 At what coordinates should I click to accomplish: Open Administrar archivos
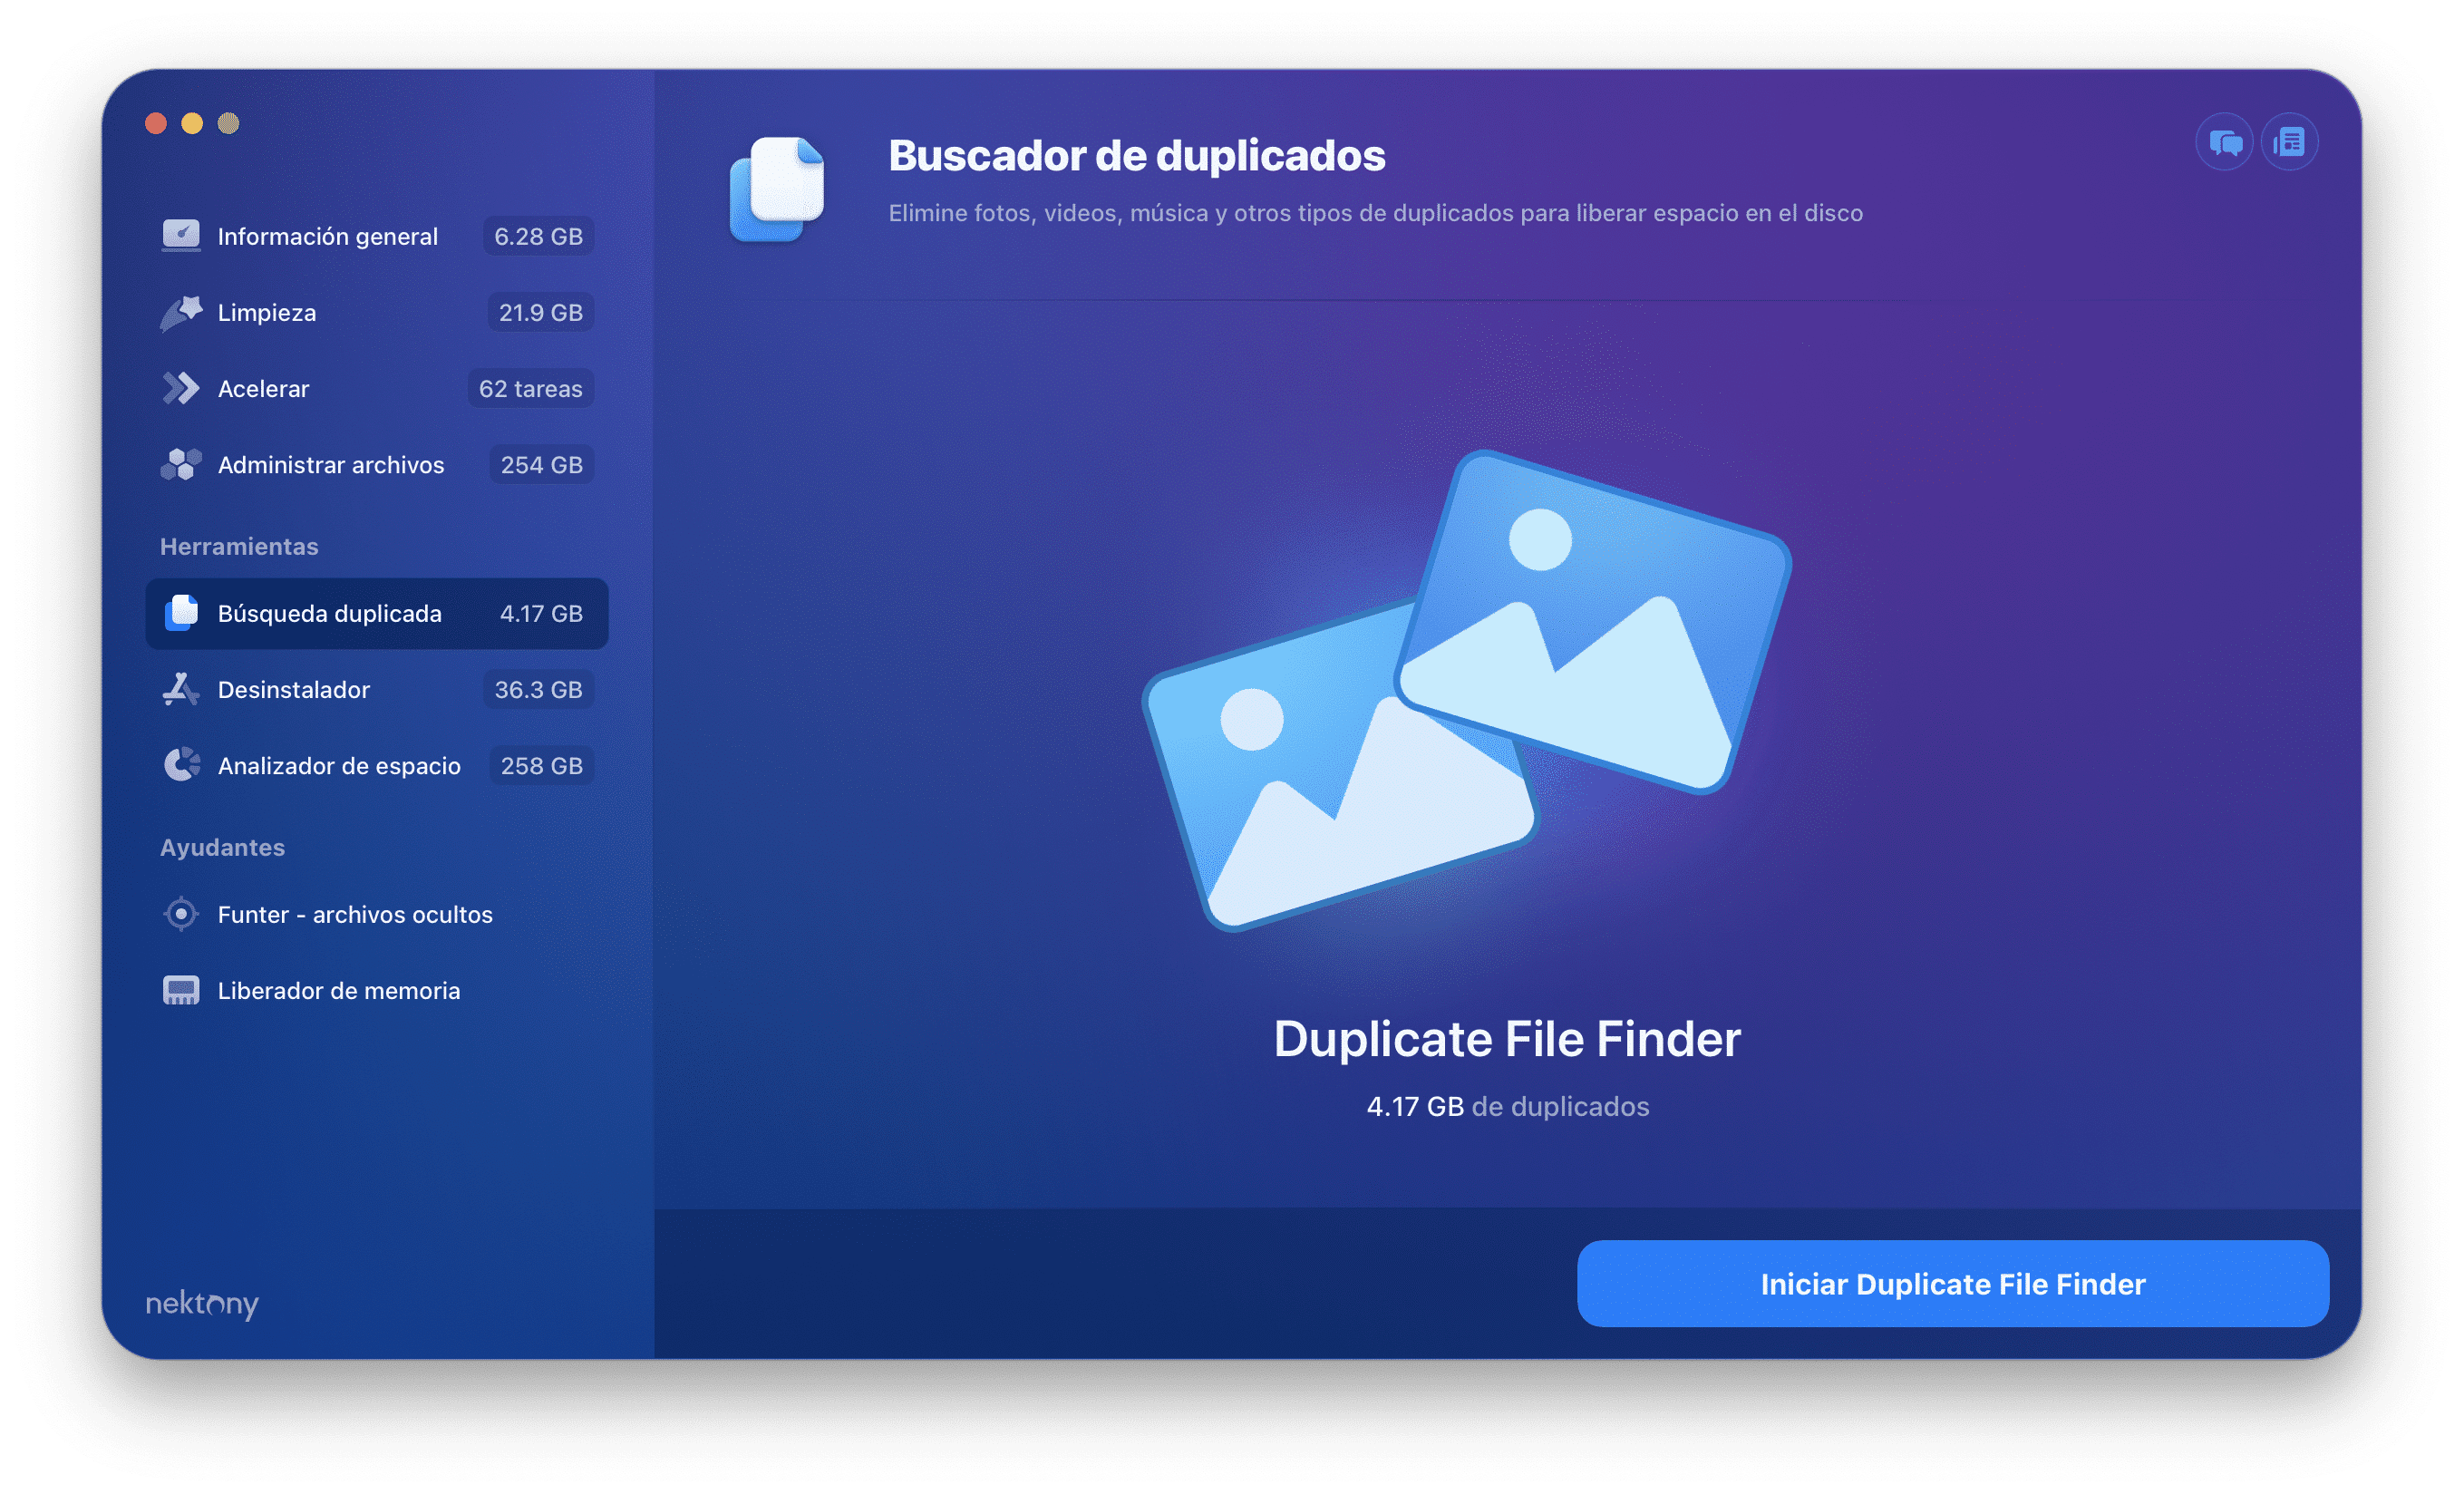pos(376,464)
